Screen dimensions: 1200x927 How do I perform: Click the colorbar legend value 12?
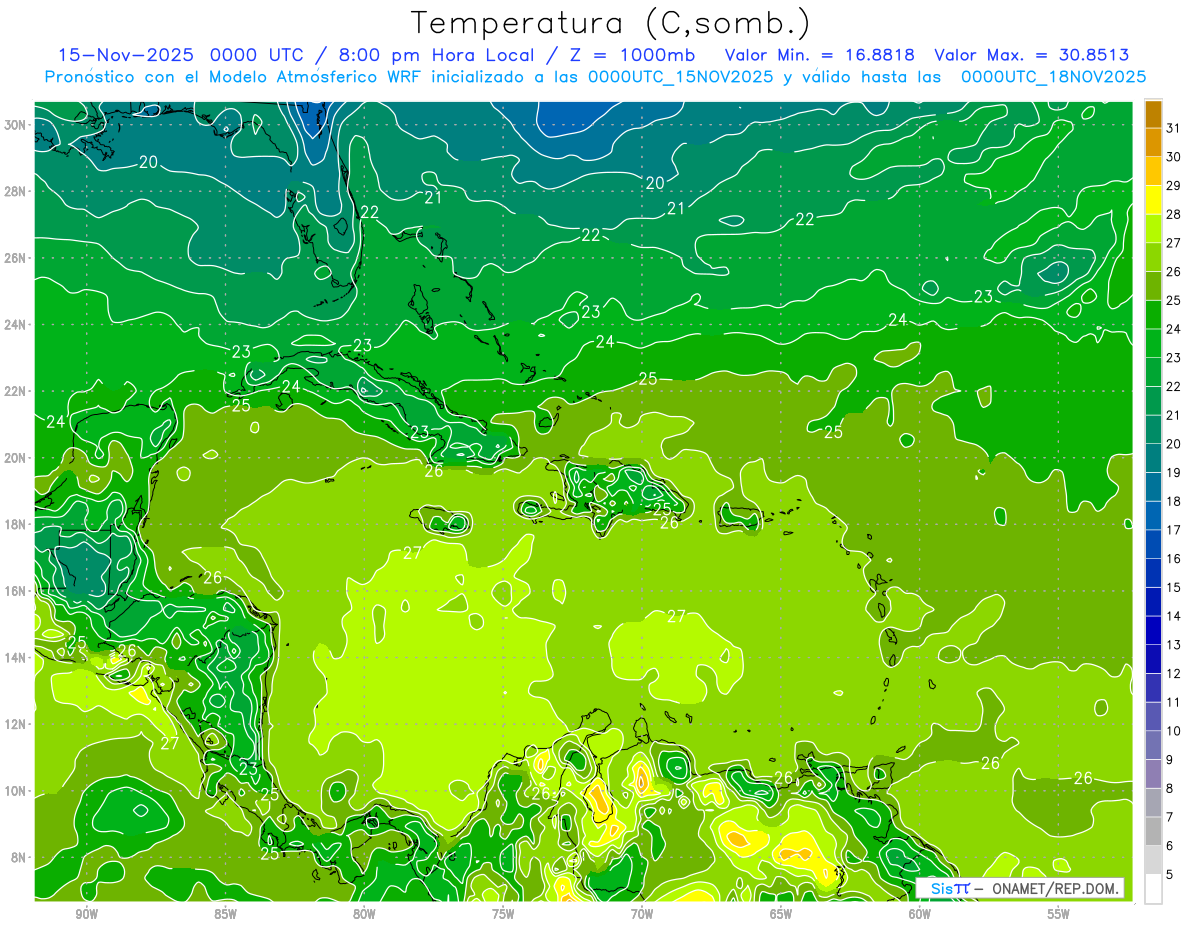tap(1174, 673)
